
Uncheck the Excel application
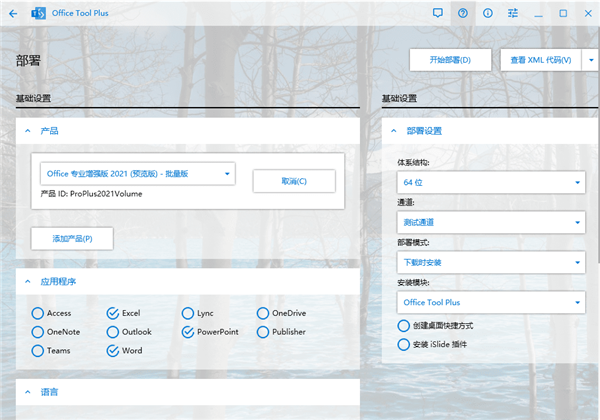tap(112, 313)
